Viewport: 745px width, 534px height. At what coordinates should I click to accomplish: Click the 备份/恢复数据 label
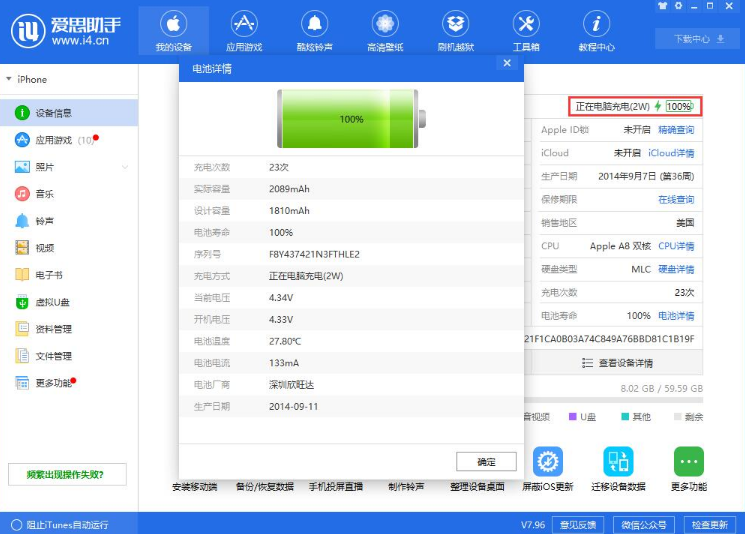point(265,486)
